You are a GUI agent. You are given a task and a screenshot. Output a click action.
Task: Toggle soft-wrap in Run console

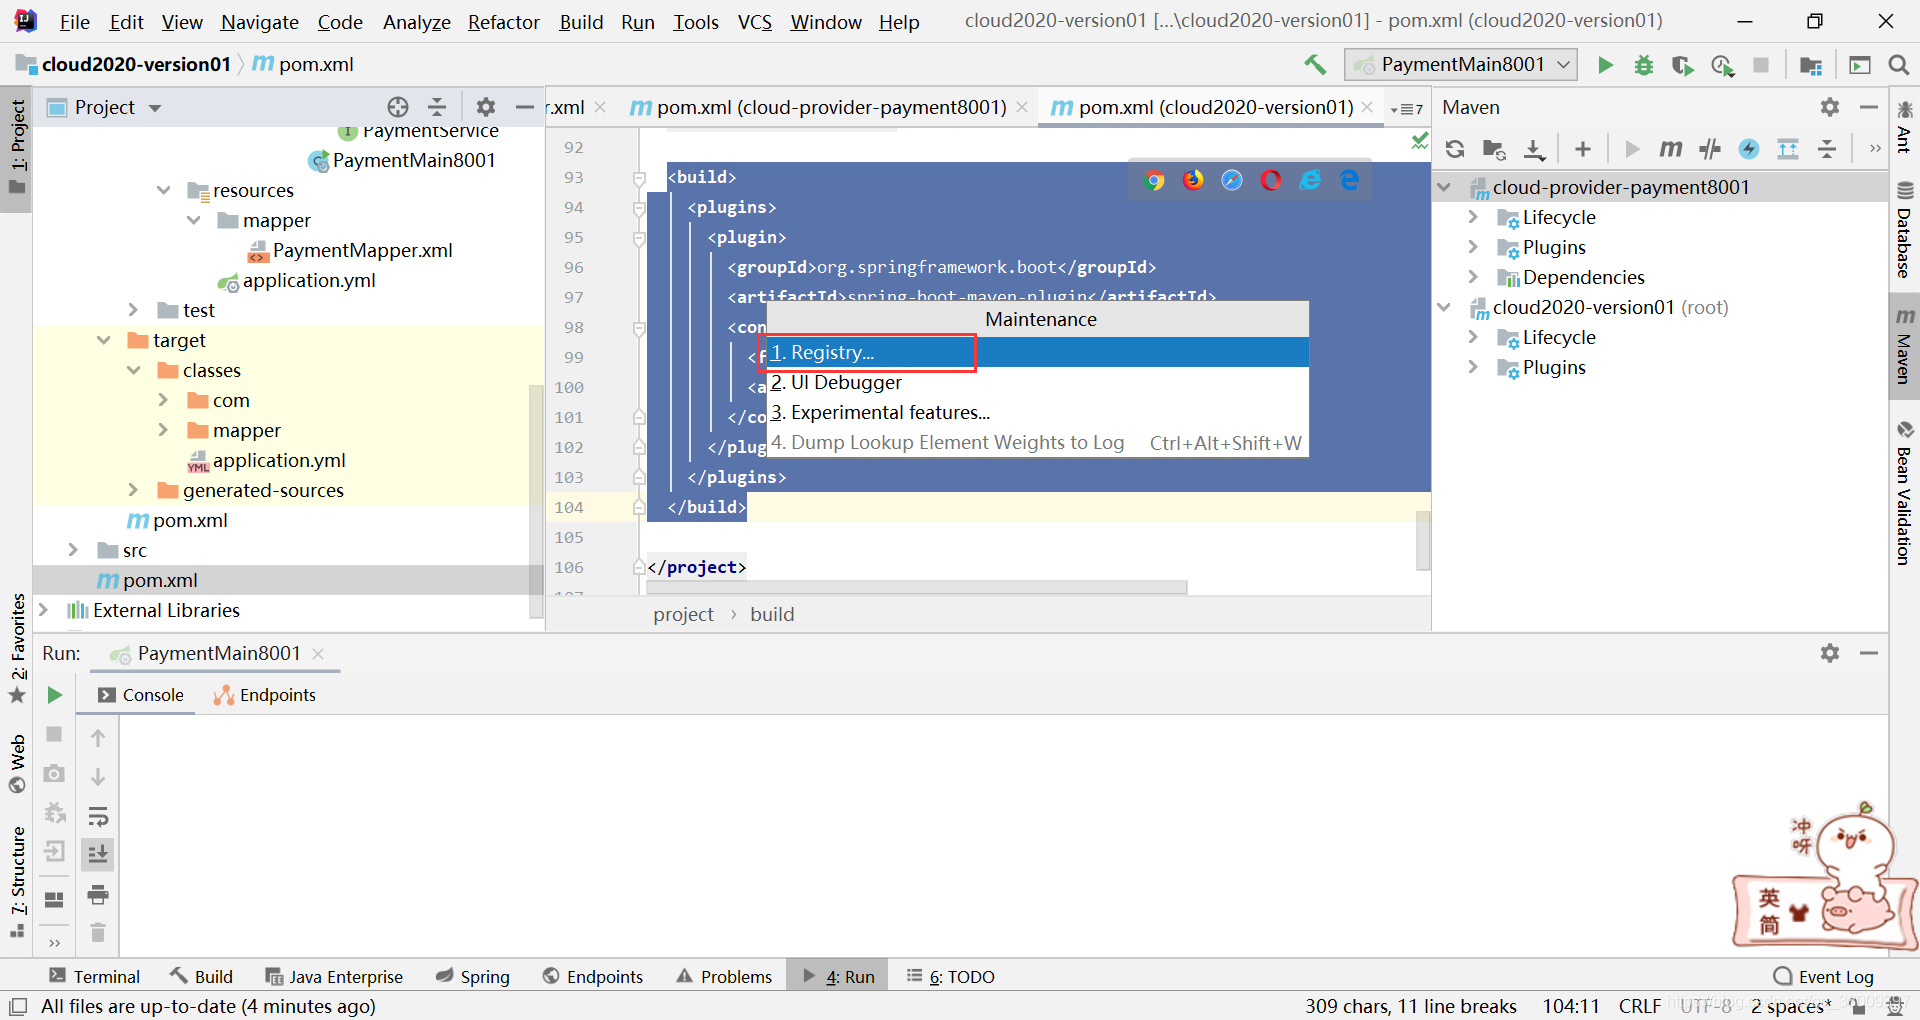(x=98, y=816)
